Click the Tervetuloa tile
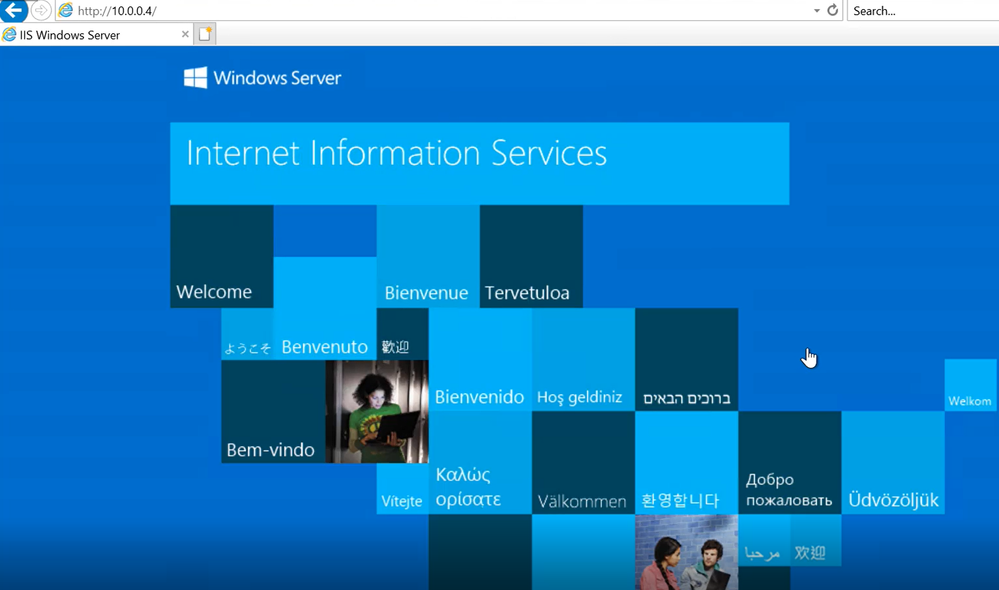 pyautogui.click(x=531, y=257)
